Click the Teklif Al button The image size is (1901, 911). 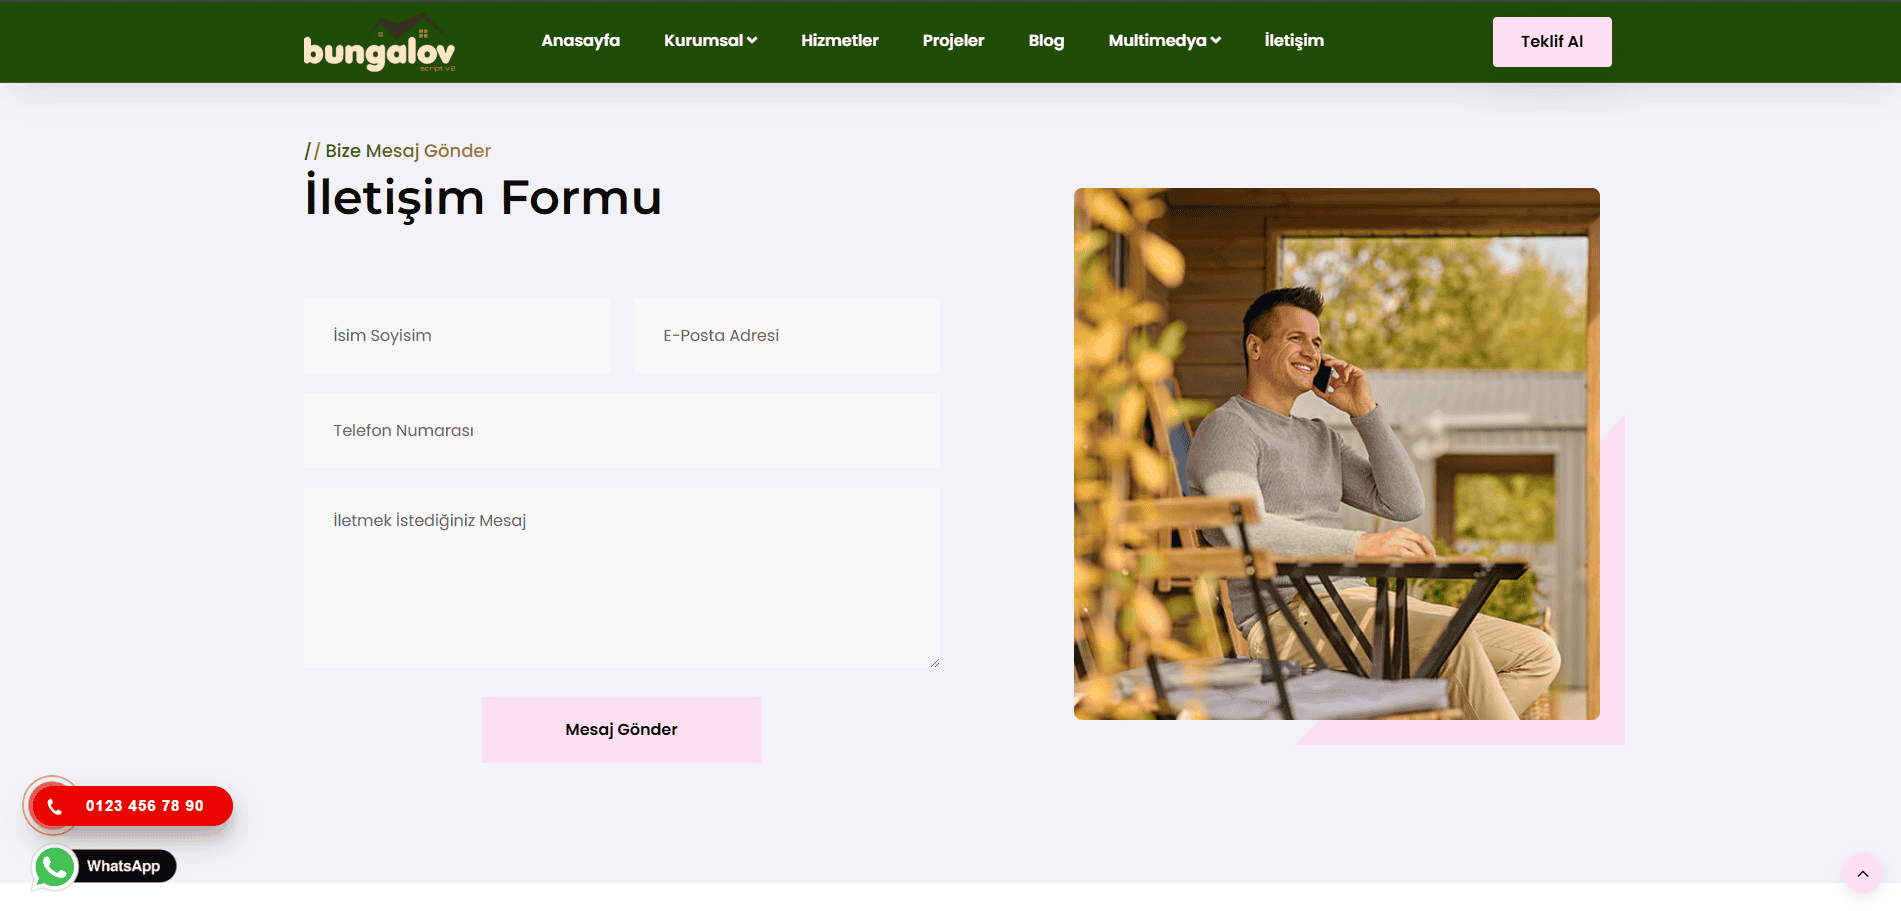[x=1552, y=42]
